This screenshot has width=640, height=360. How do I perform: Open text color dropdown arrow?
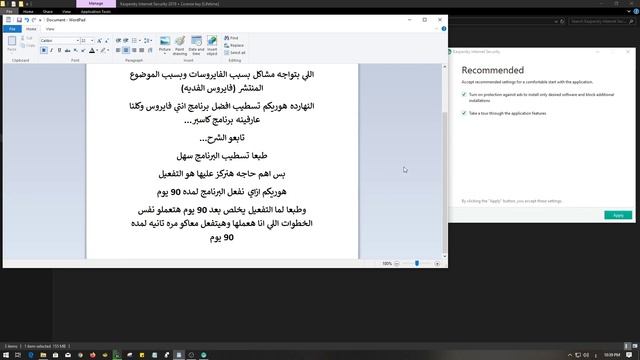[x=97, y=50]
